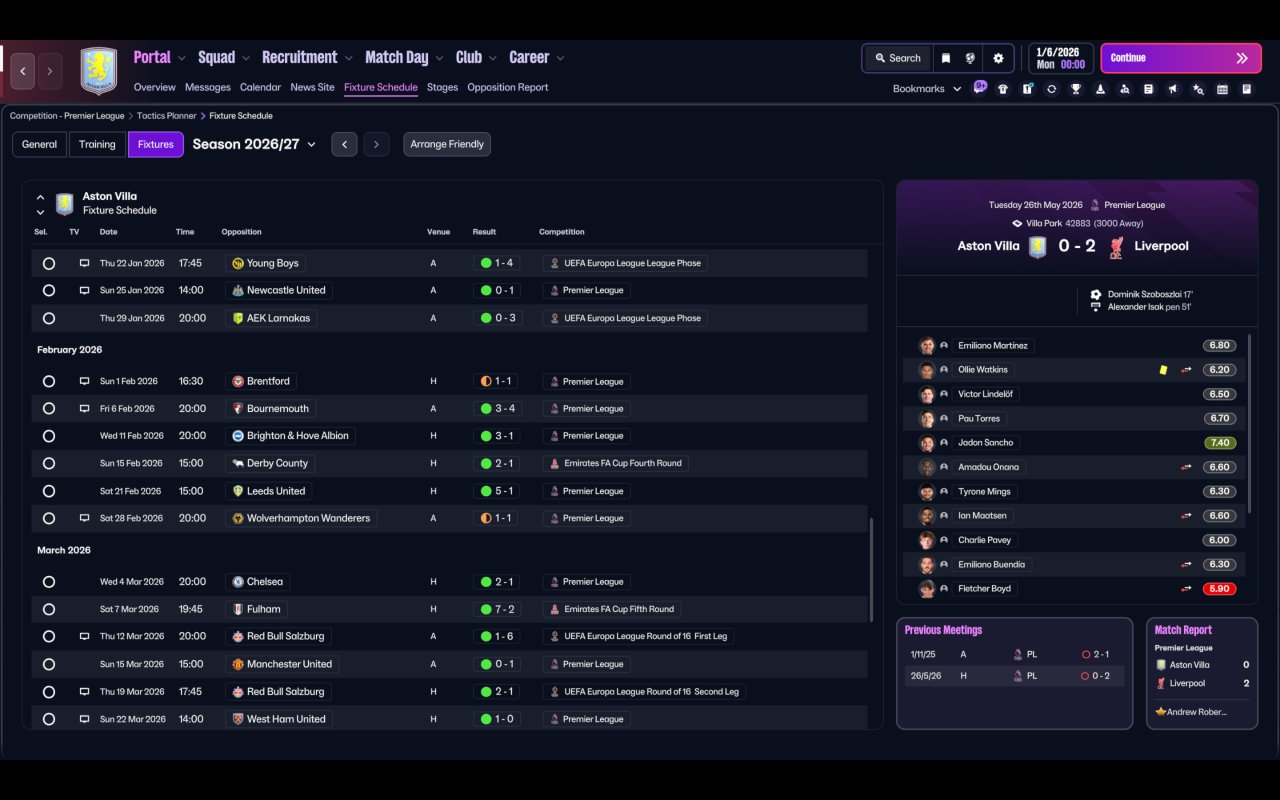Open the world globe icon in top bar
Viewport: 1280px width, 800px height.
[x=970, y=58]
